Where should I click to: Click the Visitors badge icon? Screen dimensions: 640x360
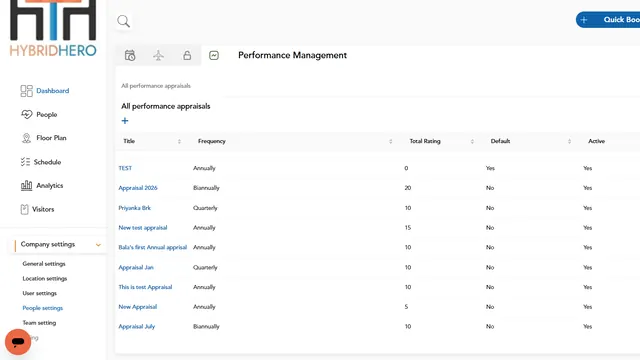24,209
